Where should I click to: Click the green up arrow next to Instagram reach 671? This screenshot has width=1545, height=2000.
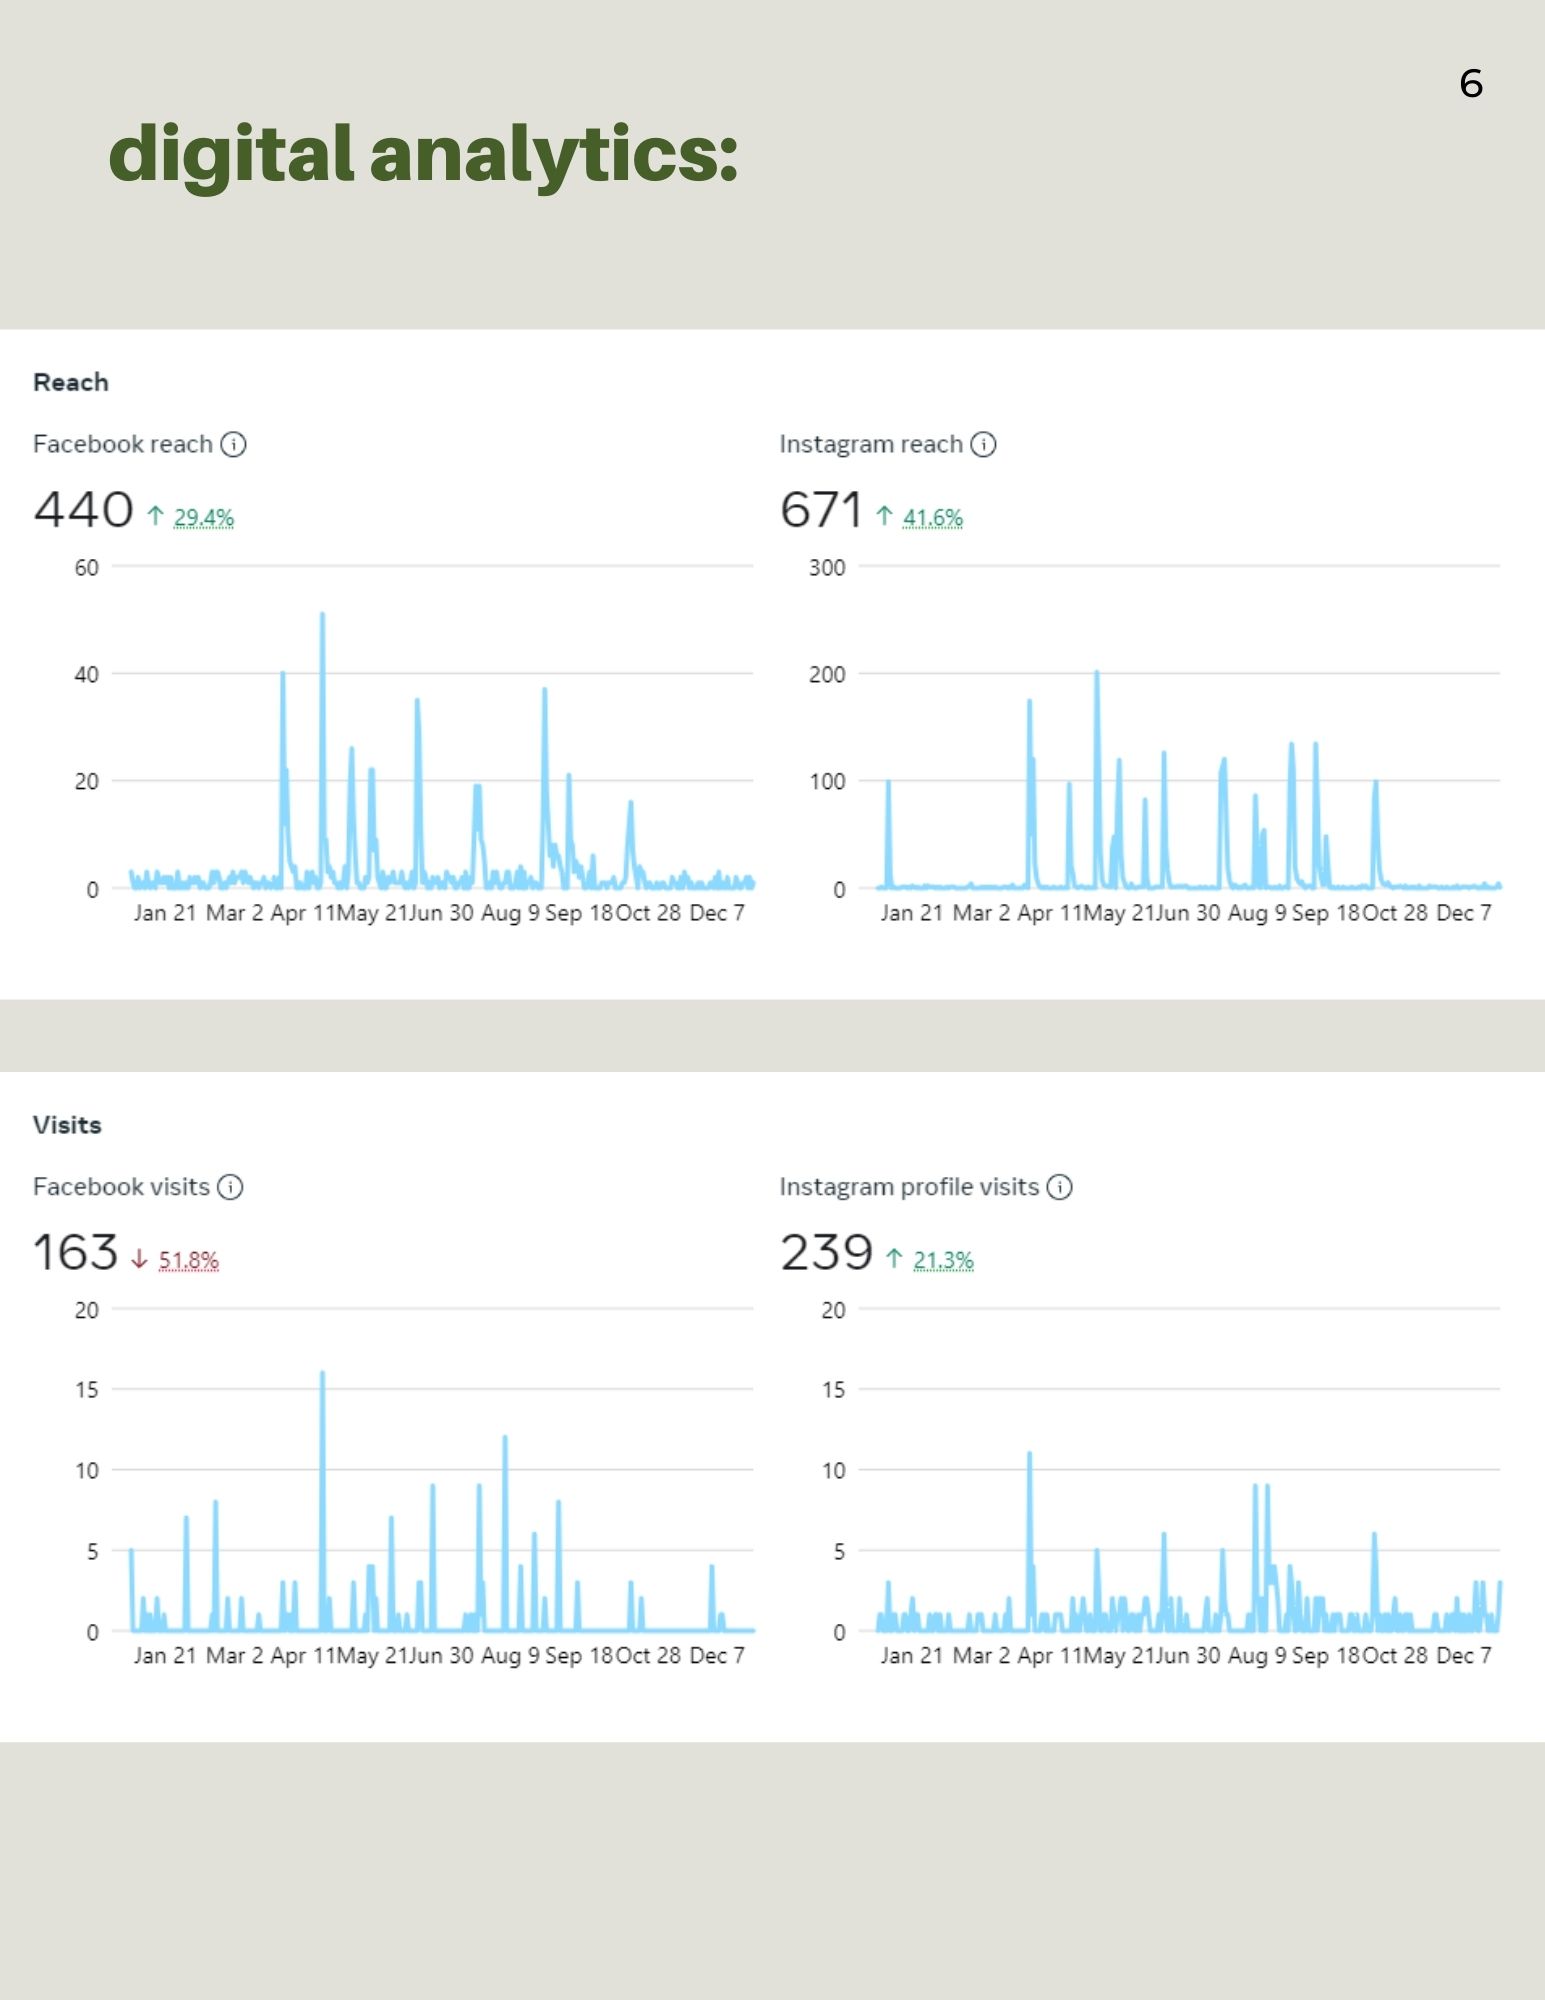click(x=884, y=516)
